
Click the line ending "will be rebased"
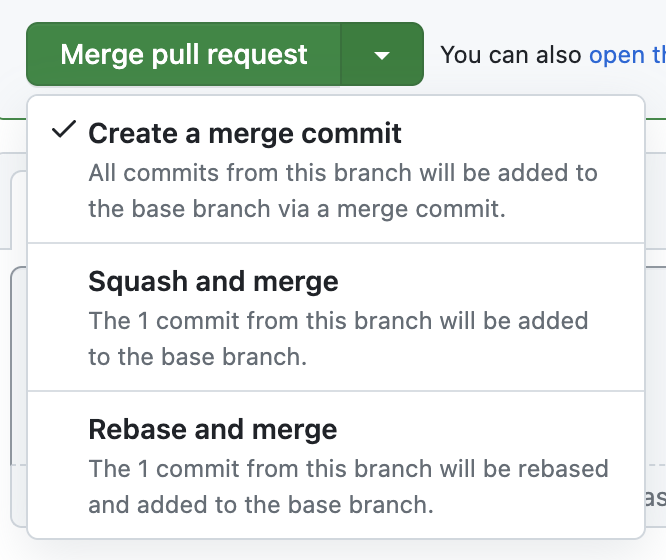(348, 468)
